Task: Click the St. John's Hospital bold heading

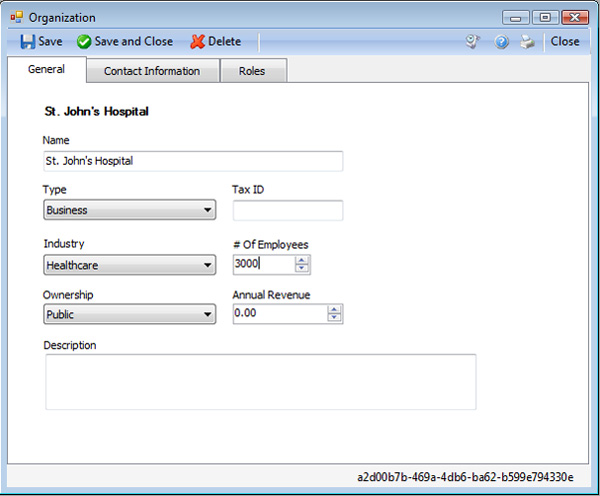Action: pyautogui.click(x=96, y=111)
